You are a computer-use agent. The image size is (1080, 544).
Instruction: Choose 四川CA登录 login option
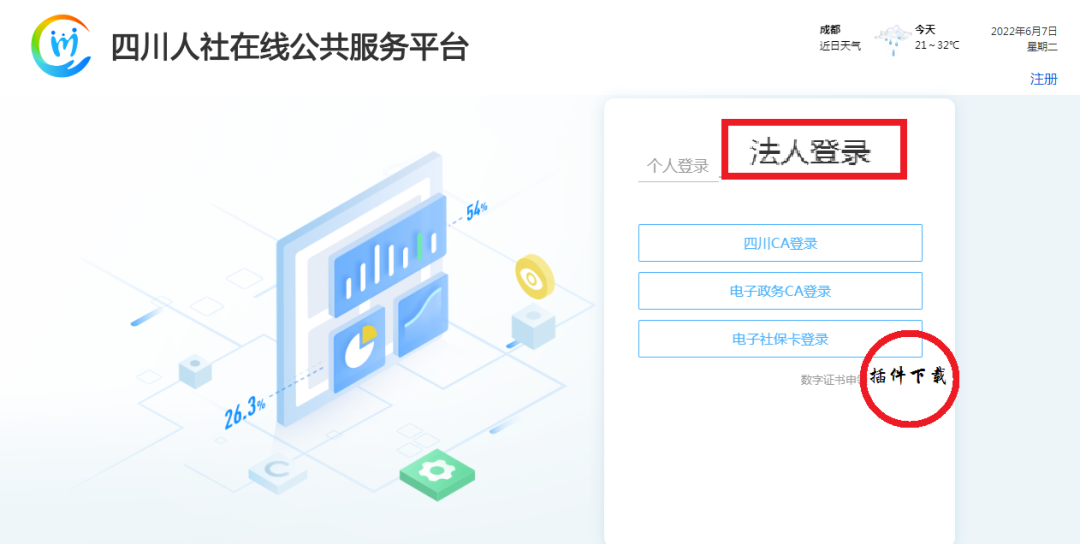pyautogui.click(x=780, y=243)
